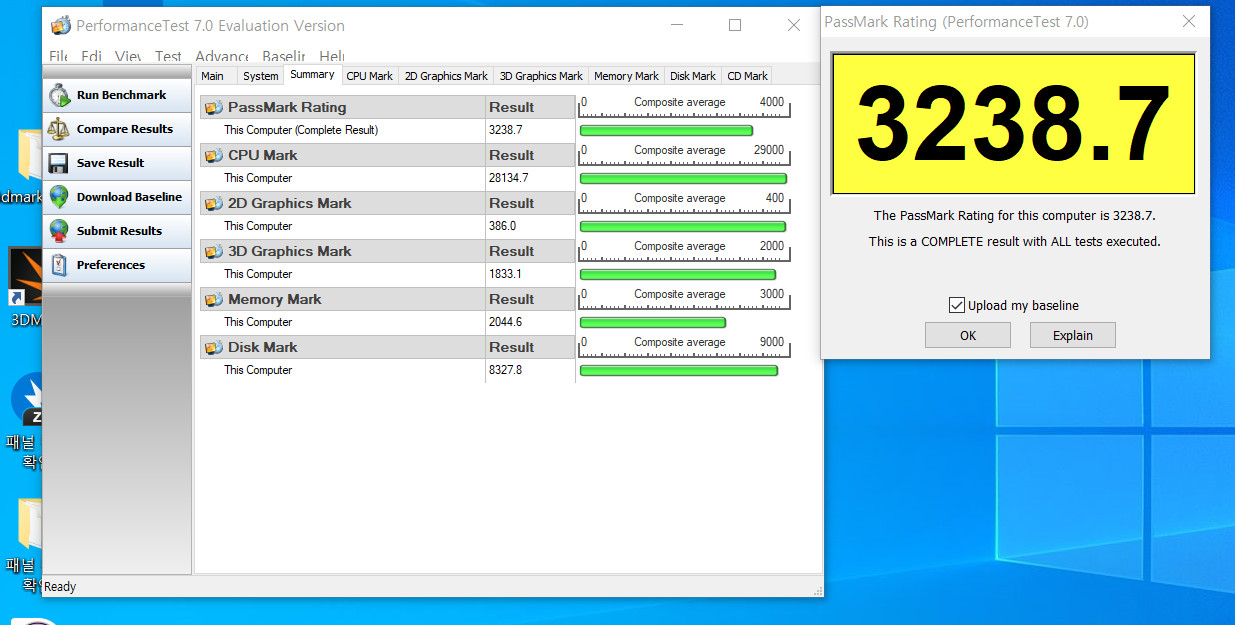The width and height of the screenshot is (1235, 625).
Task: Open the Tests menu
Action: 168,57
